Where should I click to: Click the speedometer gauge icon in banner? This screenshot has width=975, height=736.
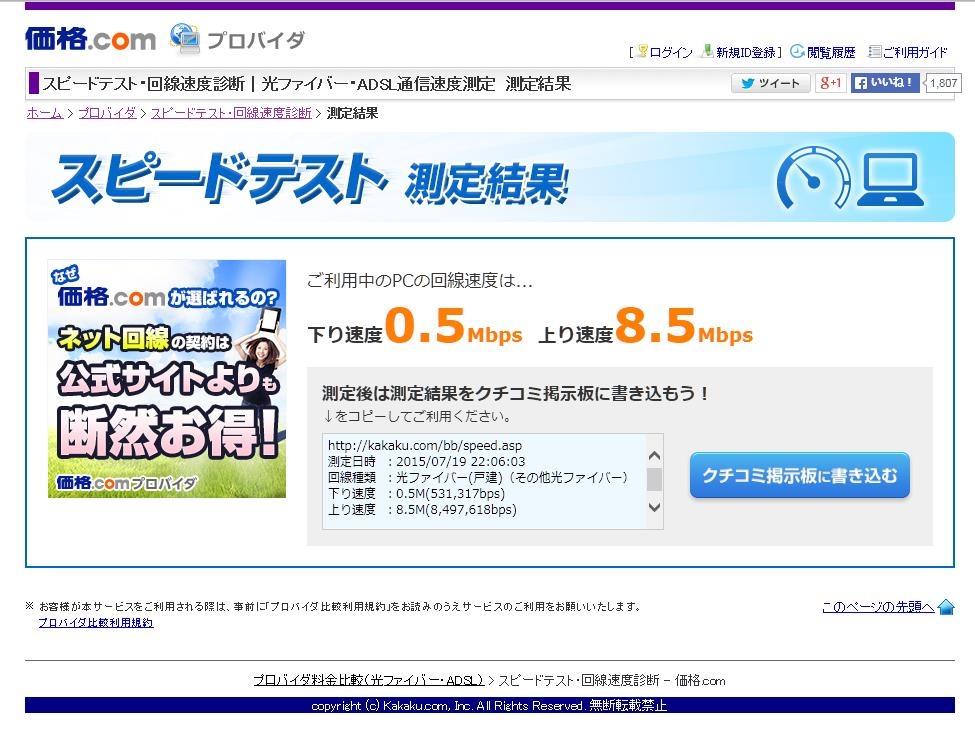pos(813,178)
